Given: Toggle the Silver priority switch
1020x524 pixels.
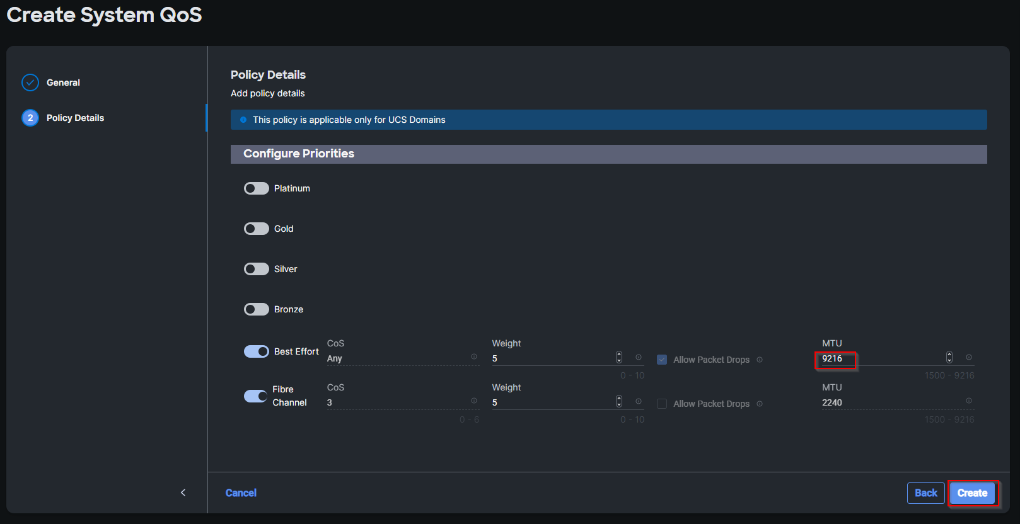Looking at the screenshot, I should point(256,269).
